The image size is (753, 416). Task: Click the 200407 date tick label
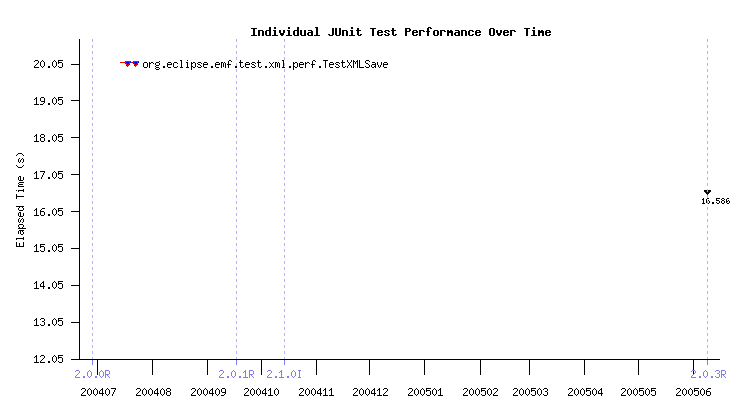click(x=98, y=393)
